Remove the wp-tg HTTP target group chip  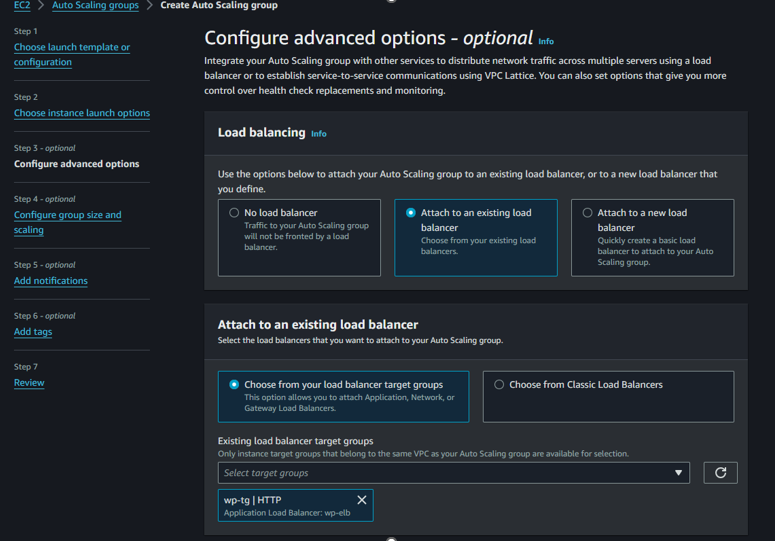tap(362, 500)
